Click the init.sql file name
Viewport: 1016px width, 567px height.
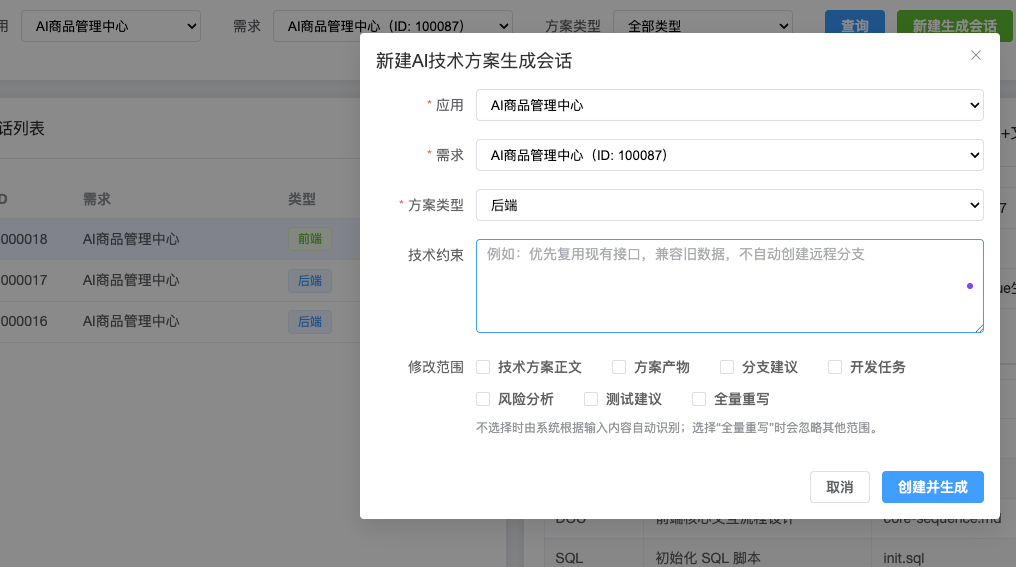coord(903,558)
